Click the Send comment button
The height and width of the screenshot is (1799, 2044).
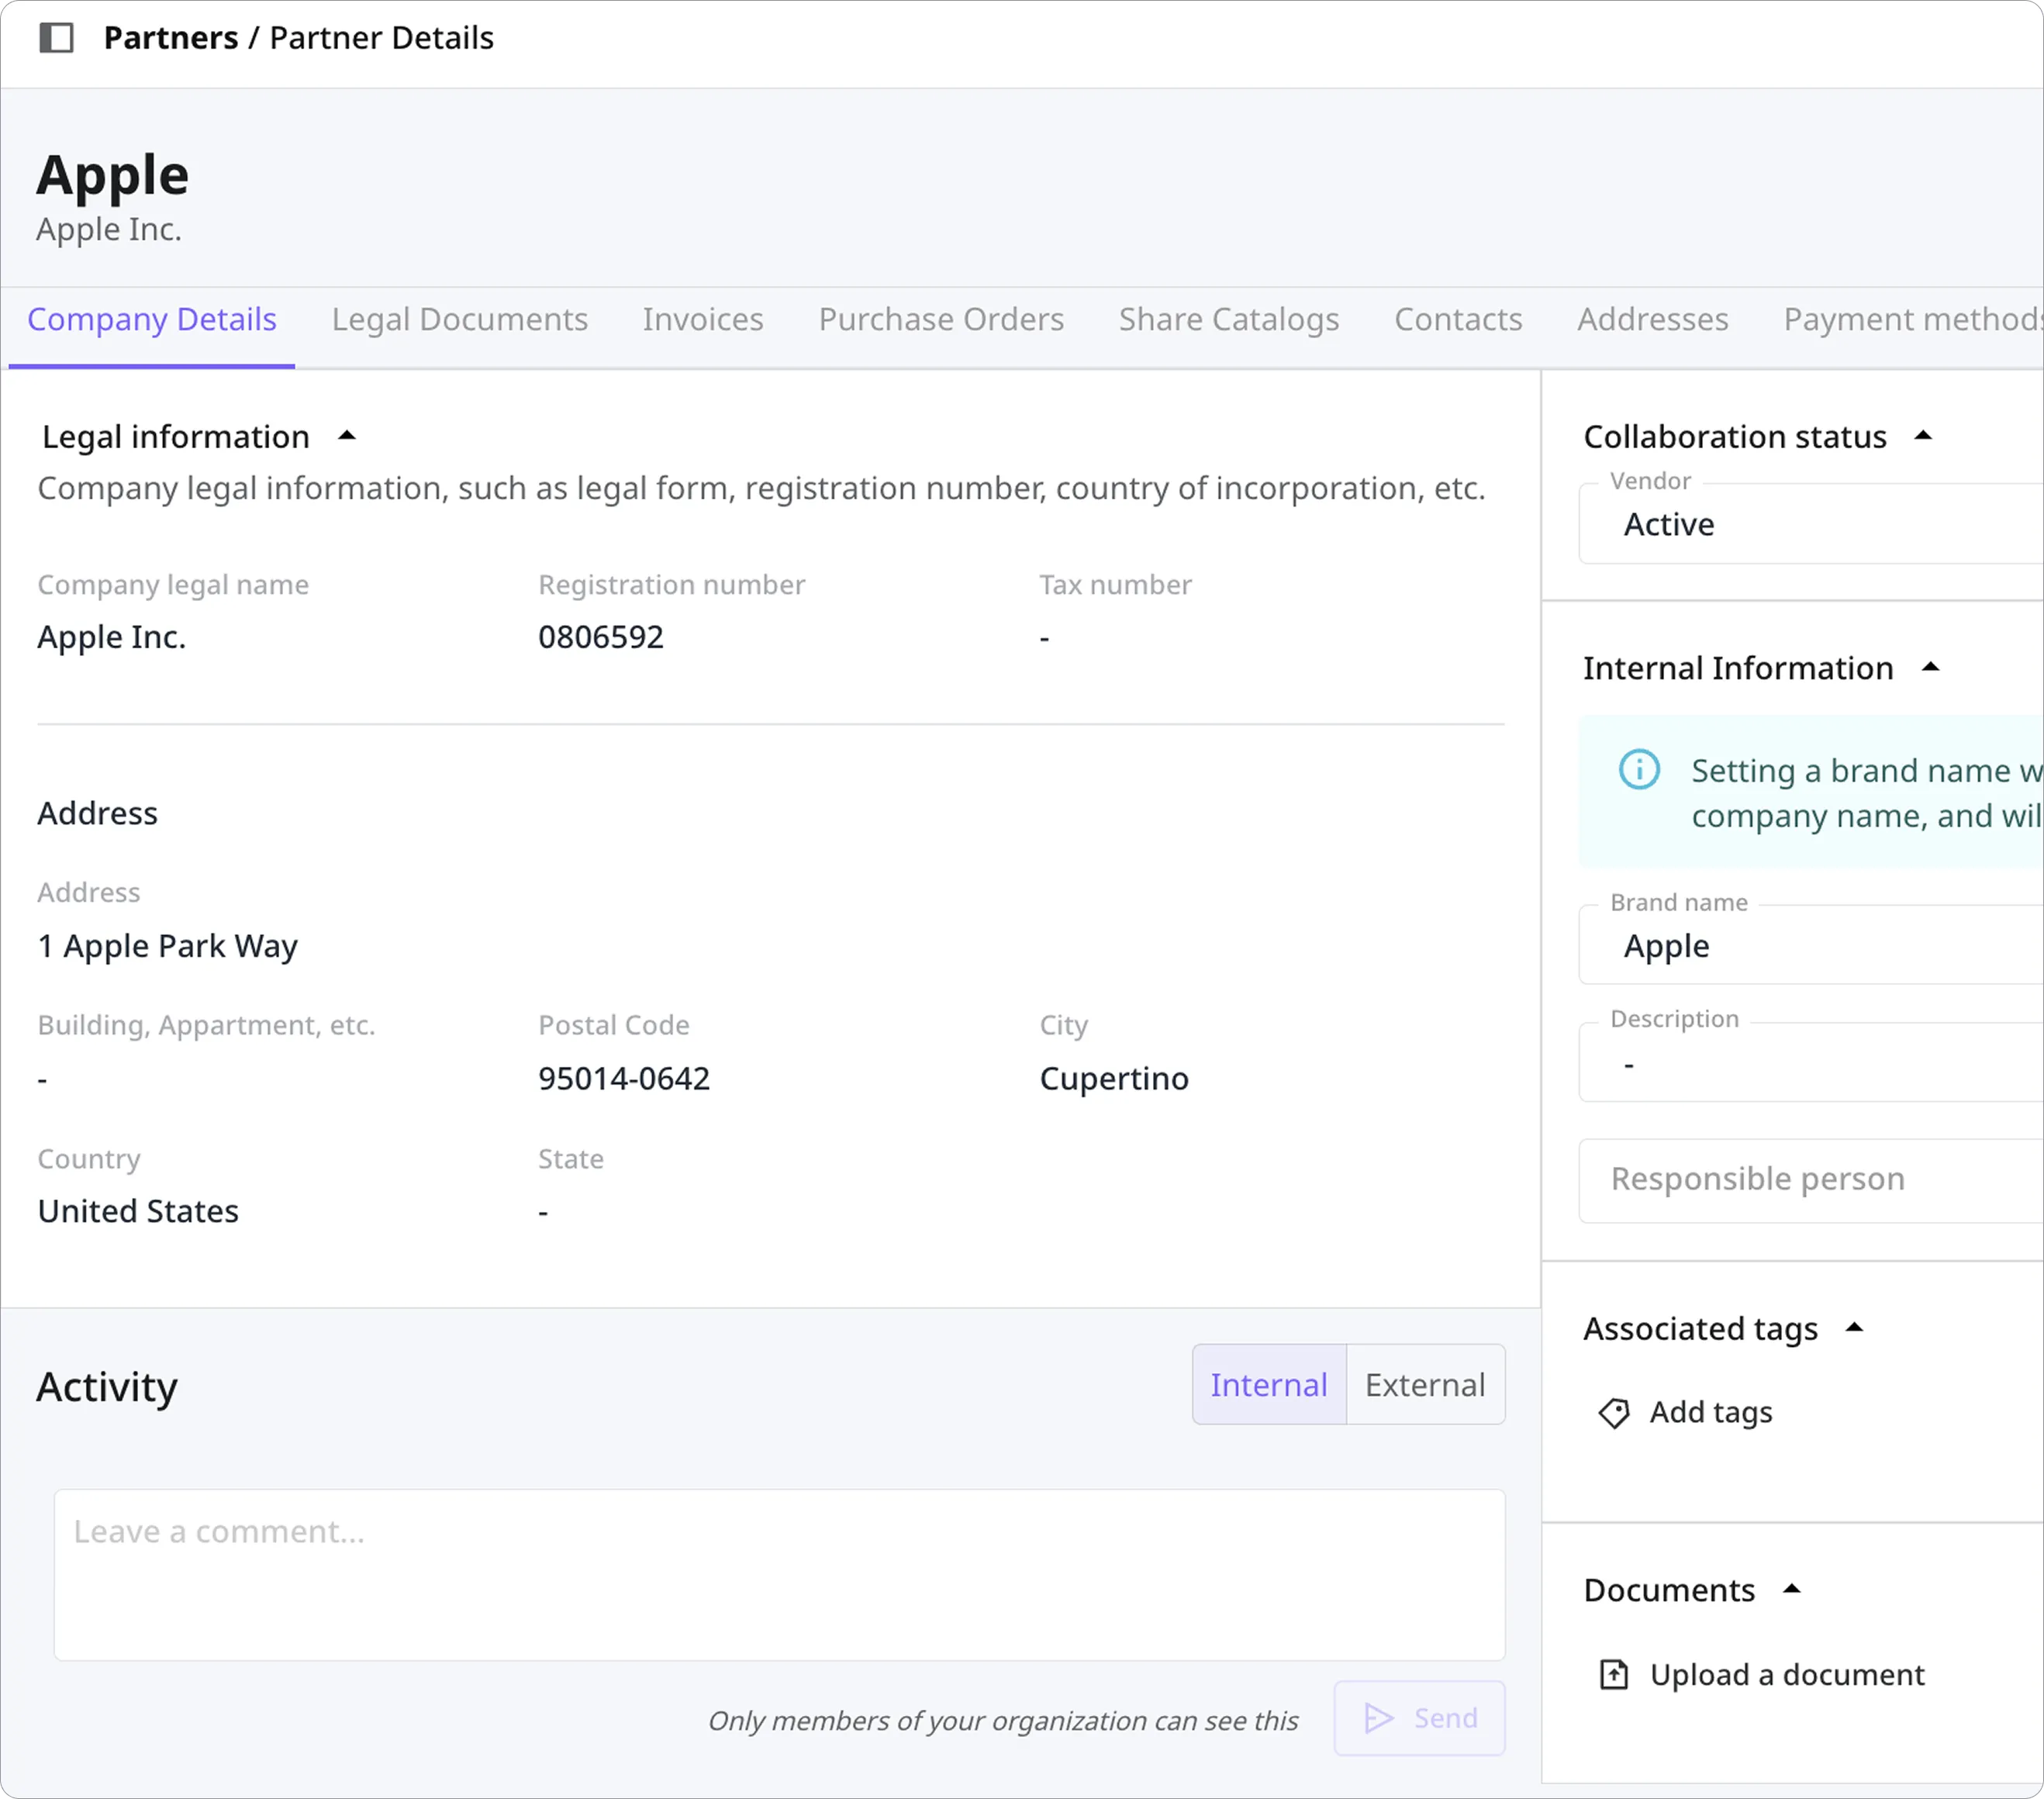pyautogui.click(x=1419, y=1718)
